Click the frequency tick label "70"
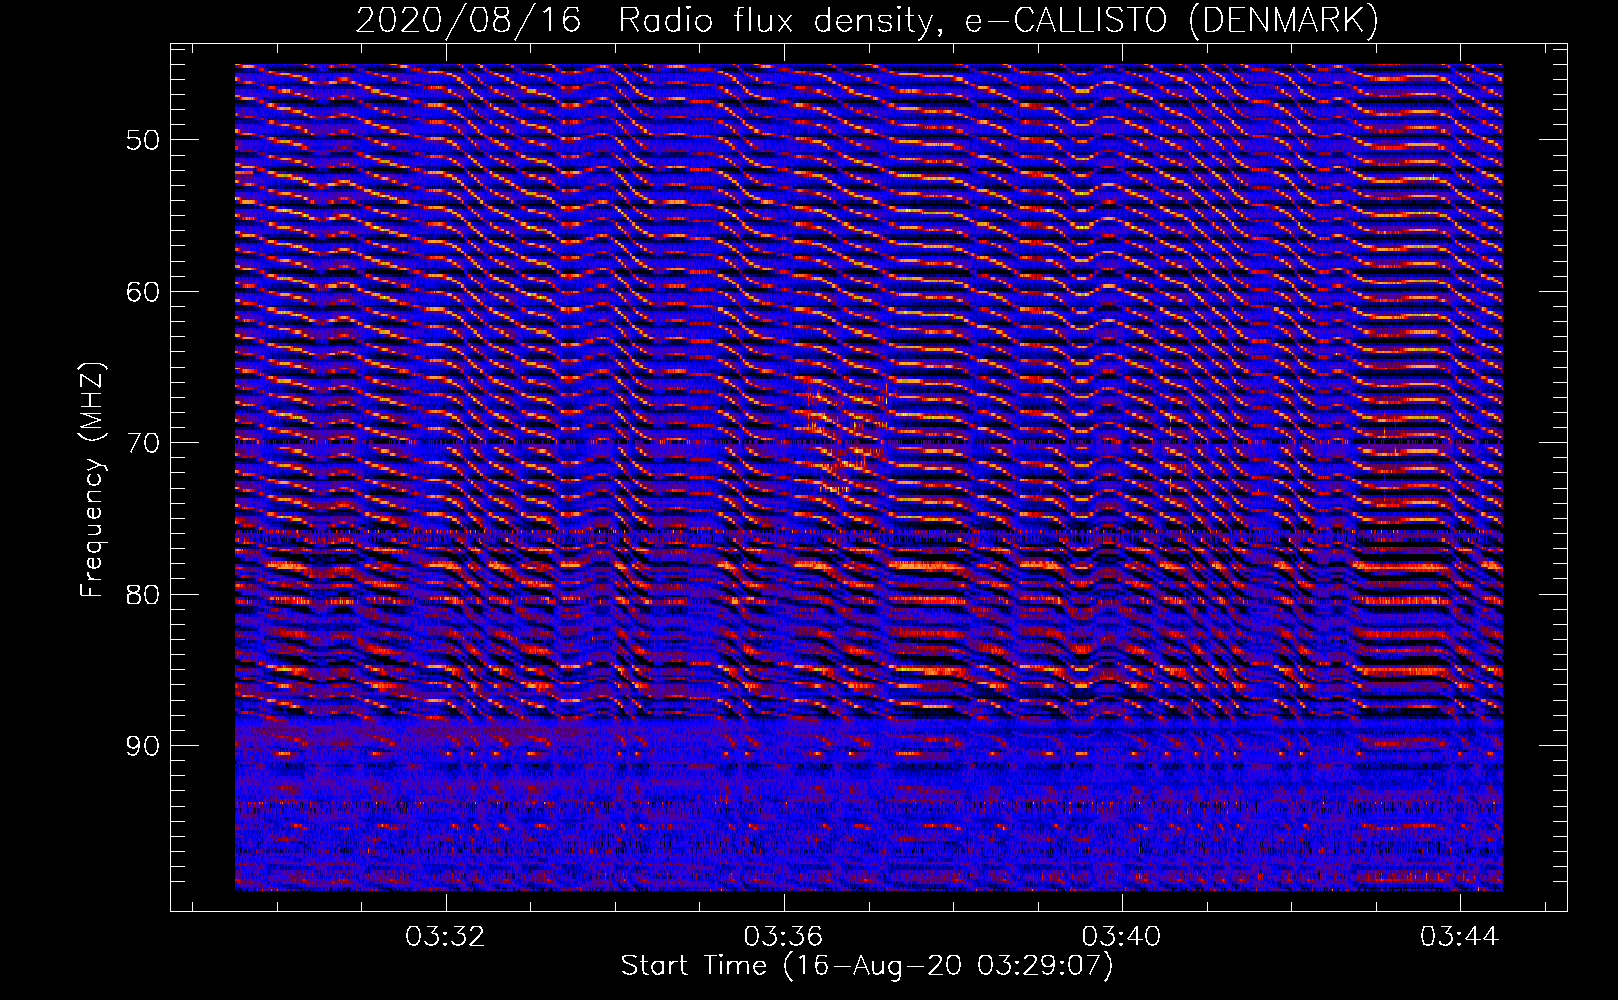This screenshot has height=1000, width=1618. (143, 442)
